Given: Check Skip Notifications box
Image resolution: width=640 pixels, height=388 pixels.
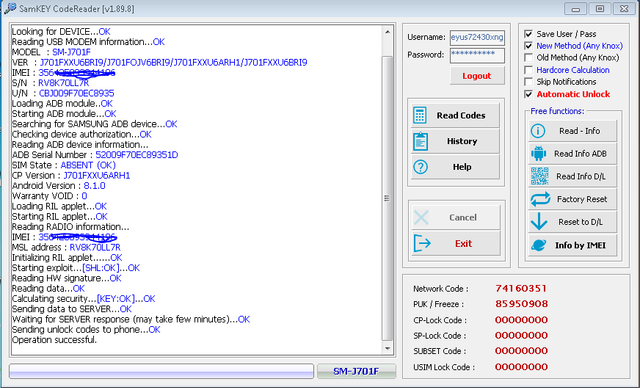Looking at the screenshot, I should [529, 82].
